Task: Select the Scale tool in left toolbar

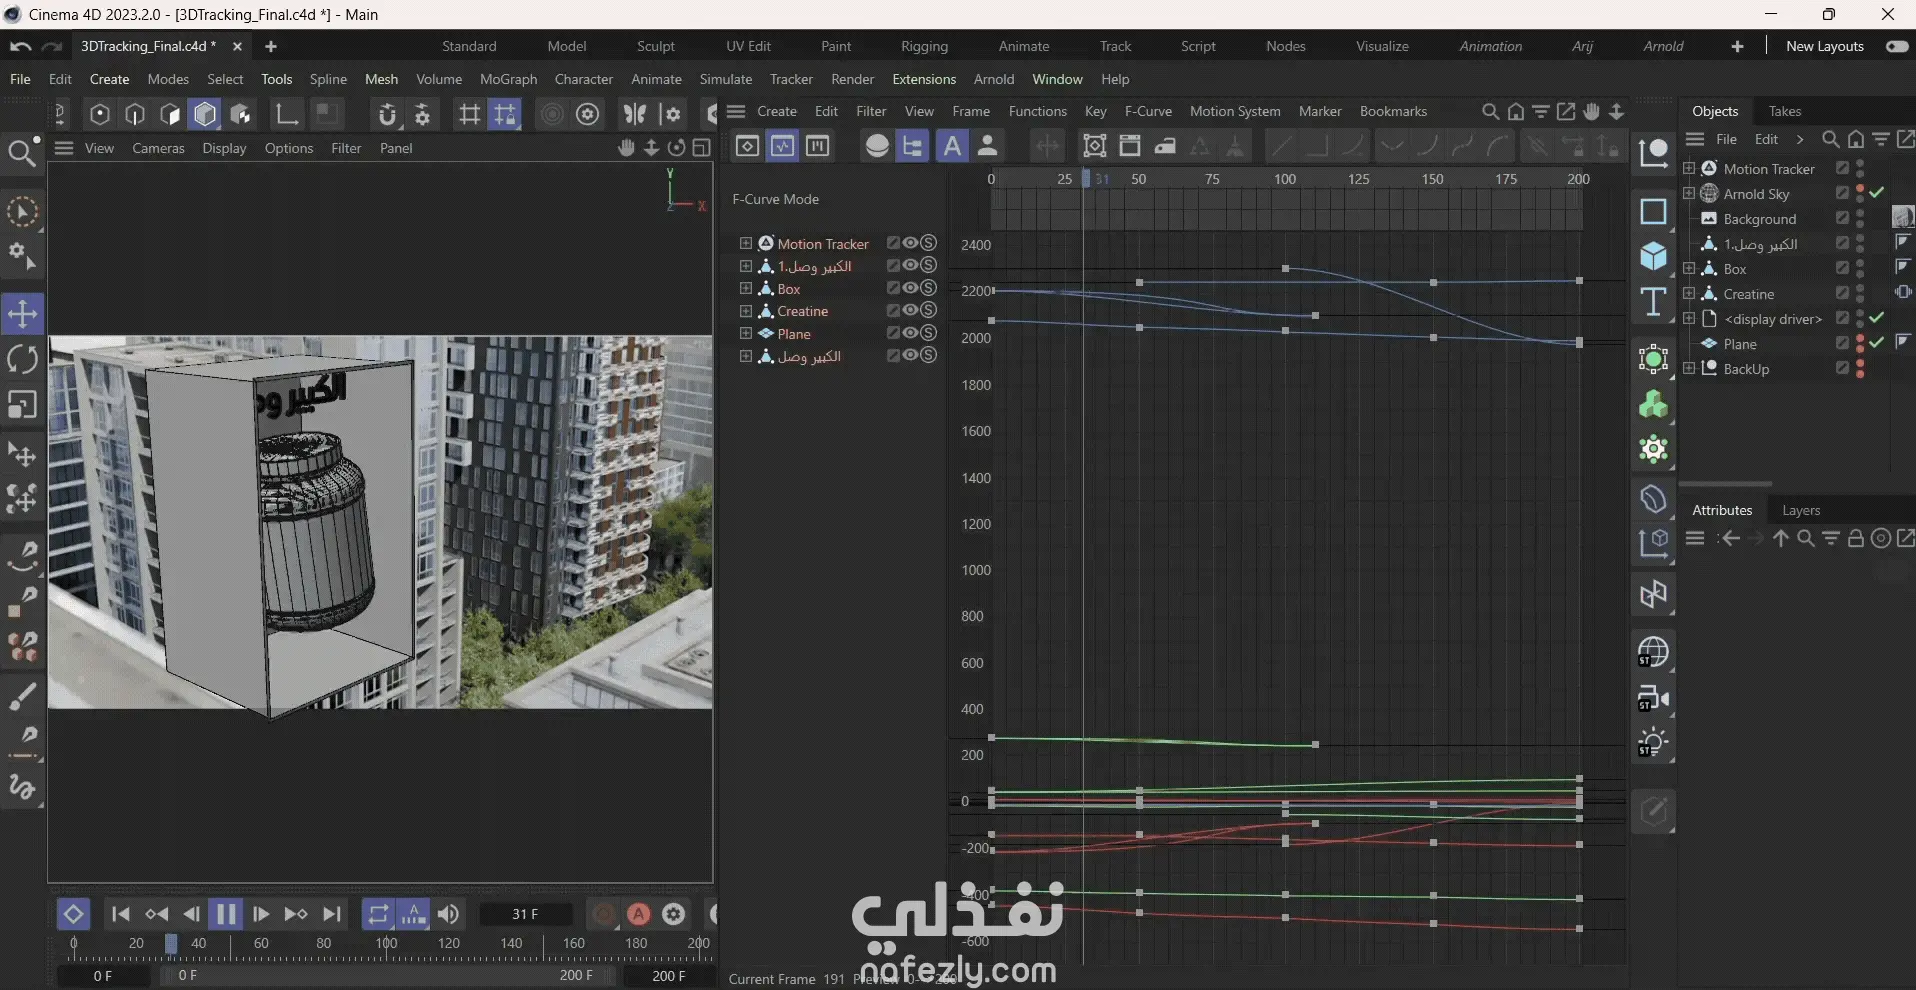Action: pyautogui.click(x=22, y=405)
